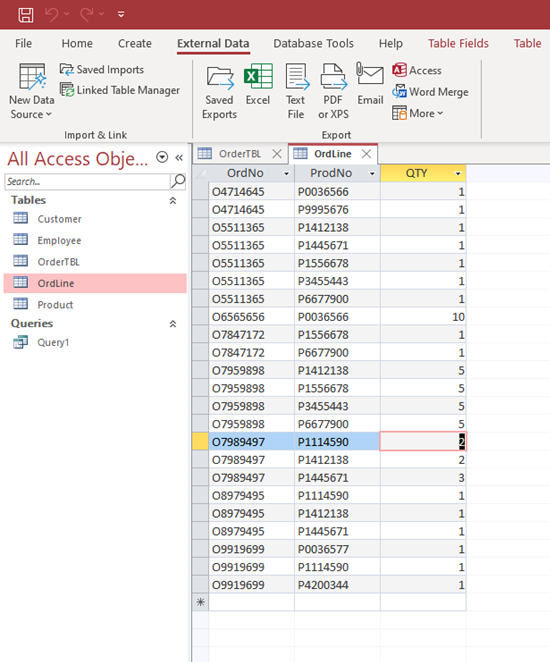Open OrdNo column sort dropdown
The height and width of the screenshot is (662, 550).
(x=286, y=174)
